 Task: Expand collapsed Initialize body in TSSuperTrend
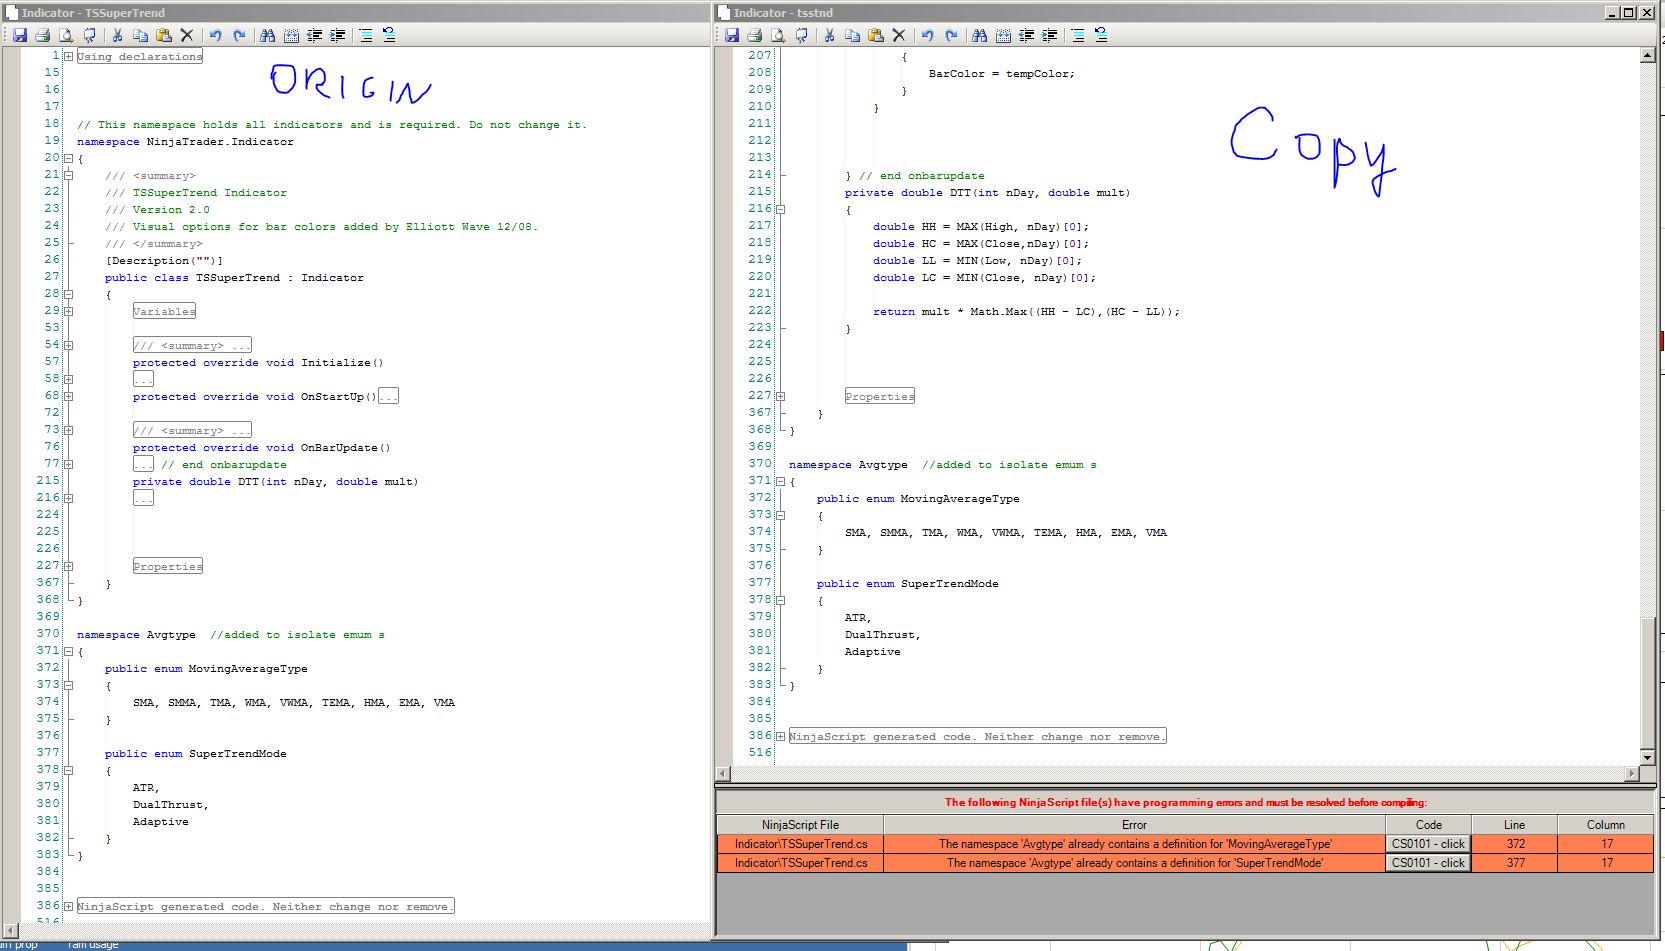click(68, 379)
